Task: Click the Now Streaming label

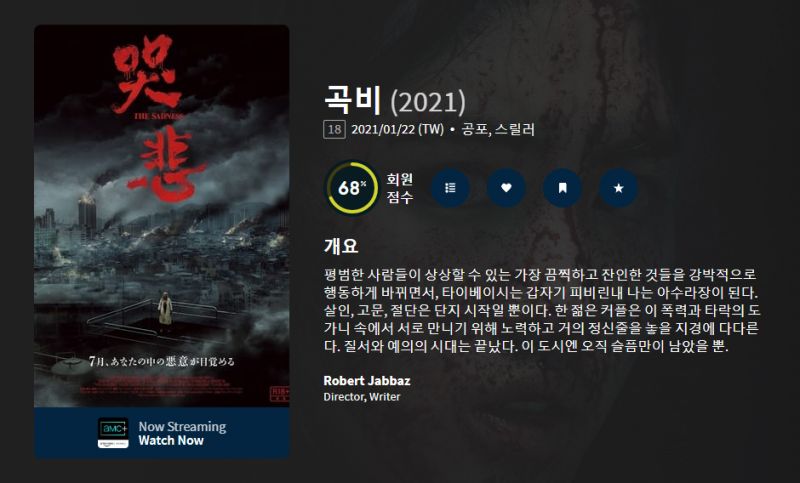Action: click(x=182, y=426)
